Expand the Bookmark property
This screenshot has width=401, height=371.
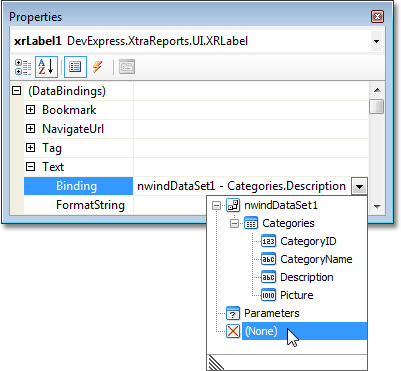point(30,110)
